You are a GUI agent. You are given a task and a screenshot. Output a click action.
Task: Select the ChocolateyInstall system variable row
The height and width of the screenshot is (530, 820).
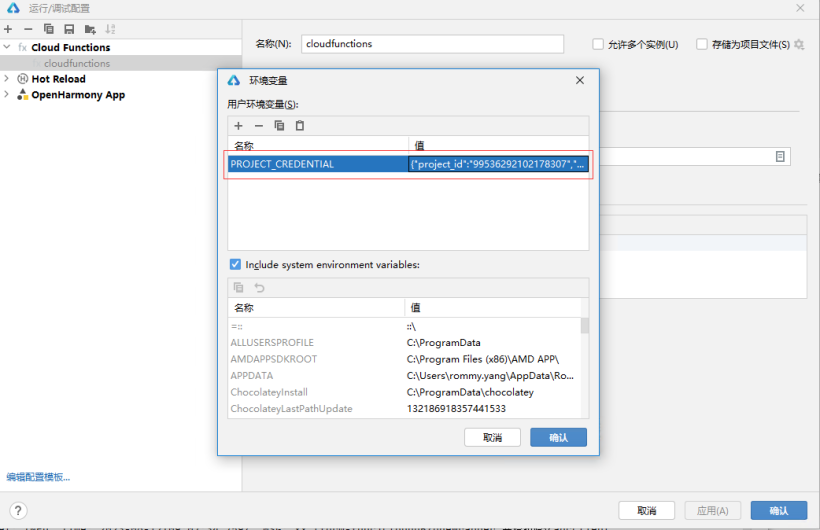point(404,392)
